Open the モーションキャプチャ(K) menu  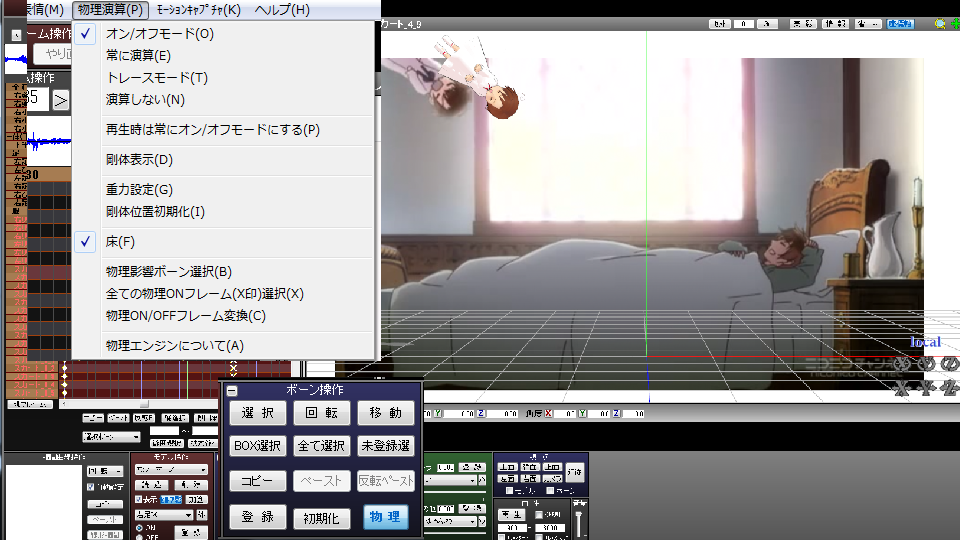198,10
